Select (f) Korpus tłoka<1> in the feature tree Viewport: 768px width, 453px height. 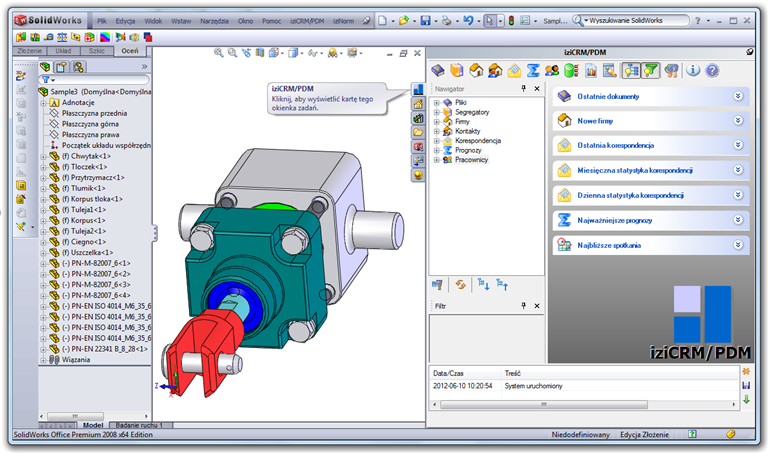click(x=92, y=199)
